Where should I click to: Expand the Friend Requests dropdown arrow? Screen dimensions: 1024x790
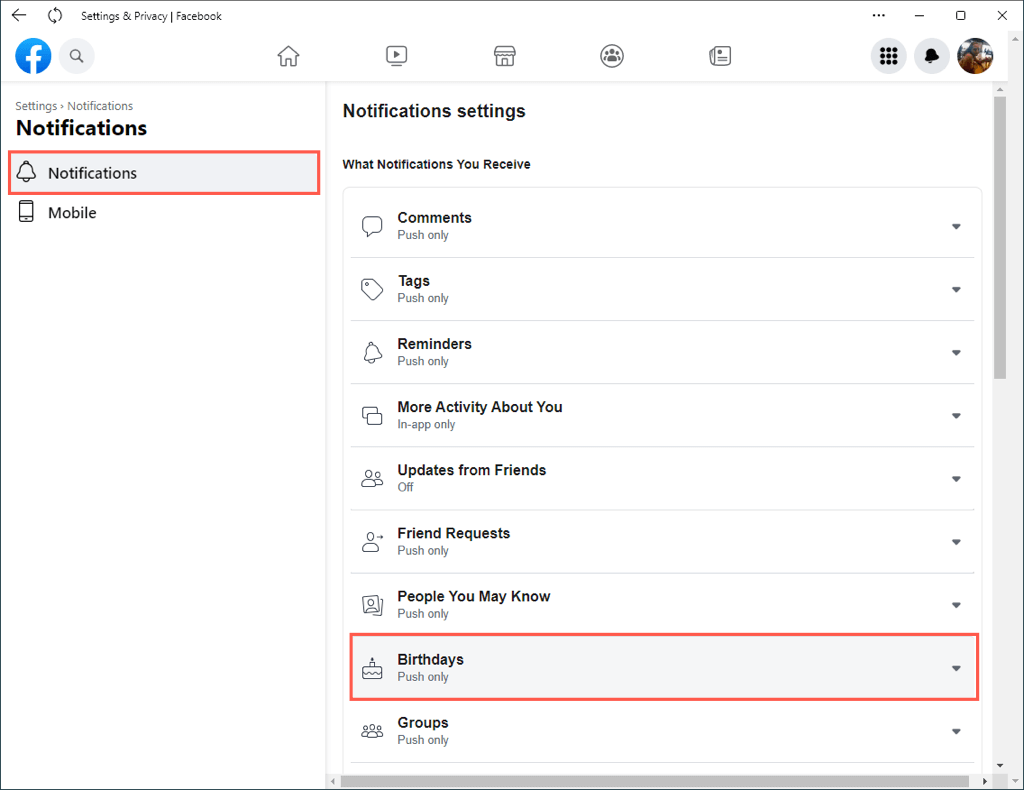956,542
